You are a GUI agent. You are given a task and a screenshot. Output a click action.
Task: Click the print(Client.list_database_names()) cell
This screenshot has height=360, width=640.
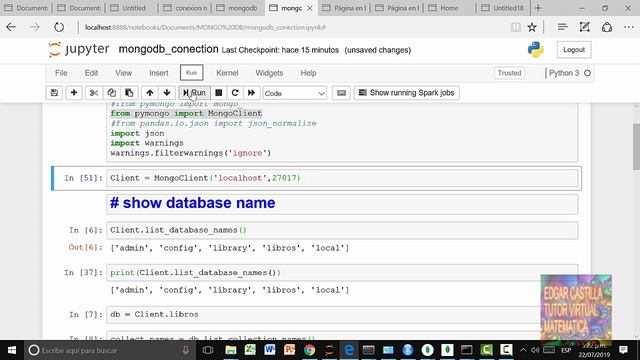pyautogui.click(x=342, y=273)
